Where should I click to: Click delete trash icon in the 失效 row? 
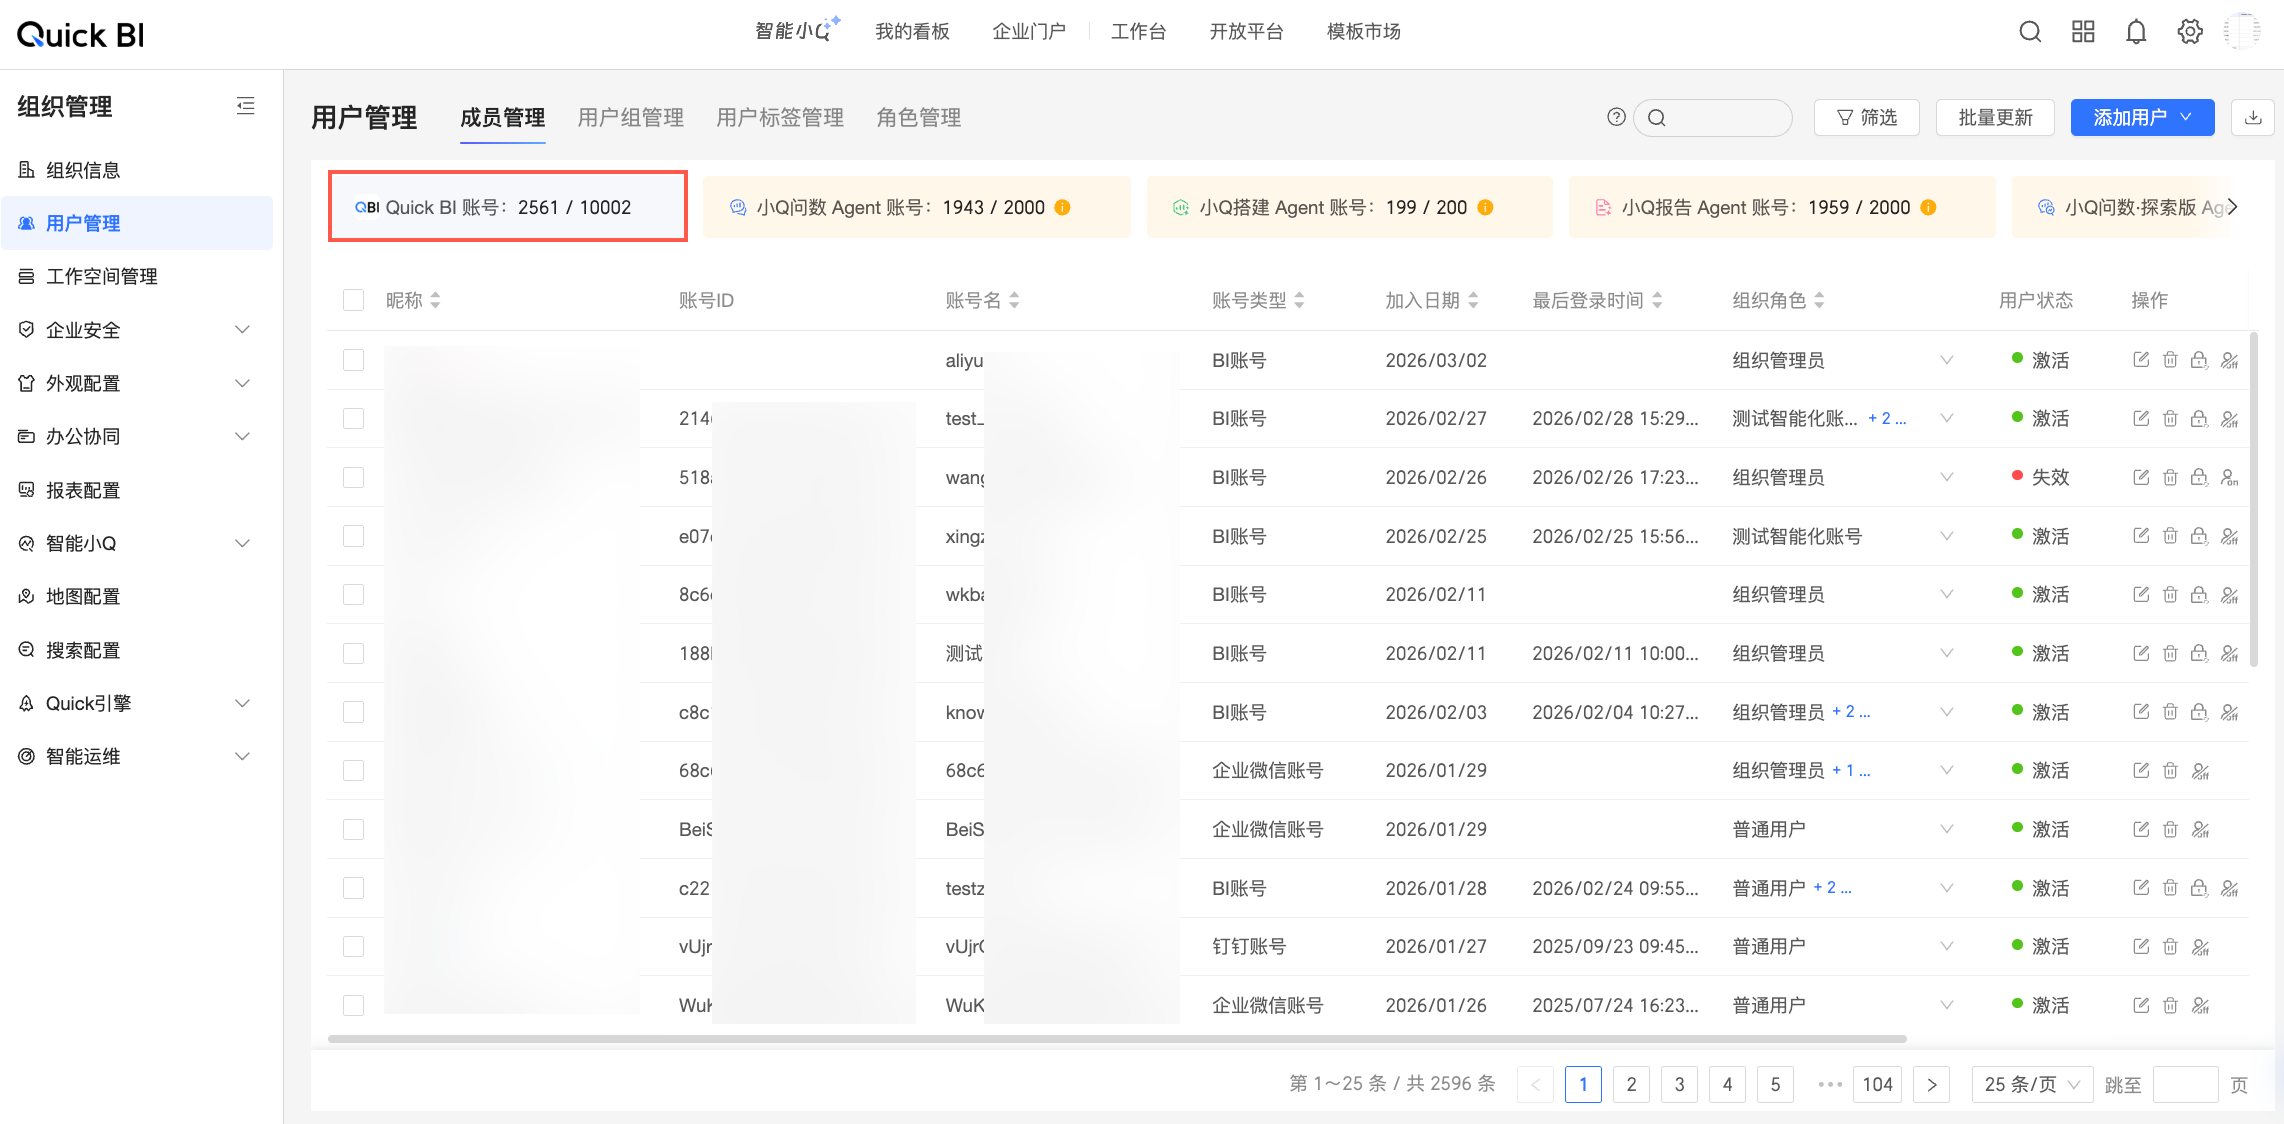pyautogui.click(x=2170, y=478)
